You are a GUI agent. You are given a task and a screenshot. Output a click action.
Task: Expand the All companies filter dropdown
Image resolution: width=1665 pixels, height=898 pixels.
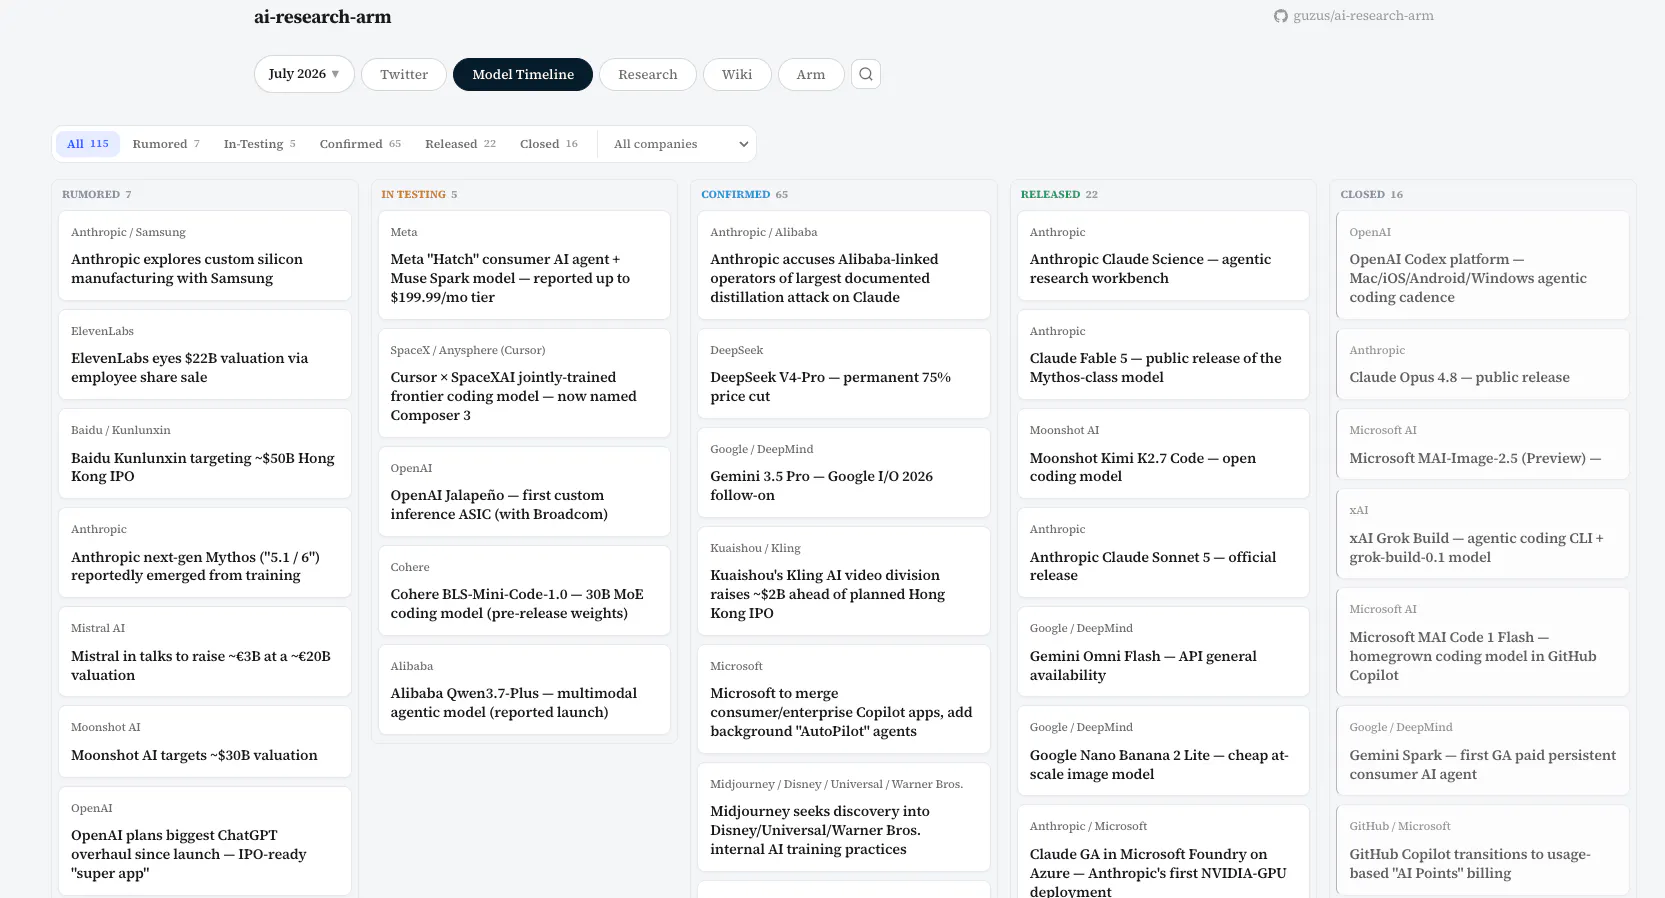[x=680, y=144]
